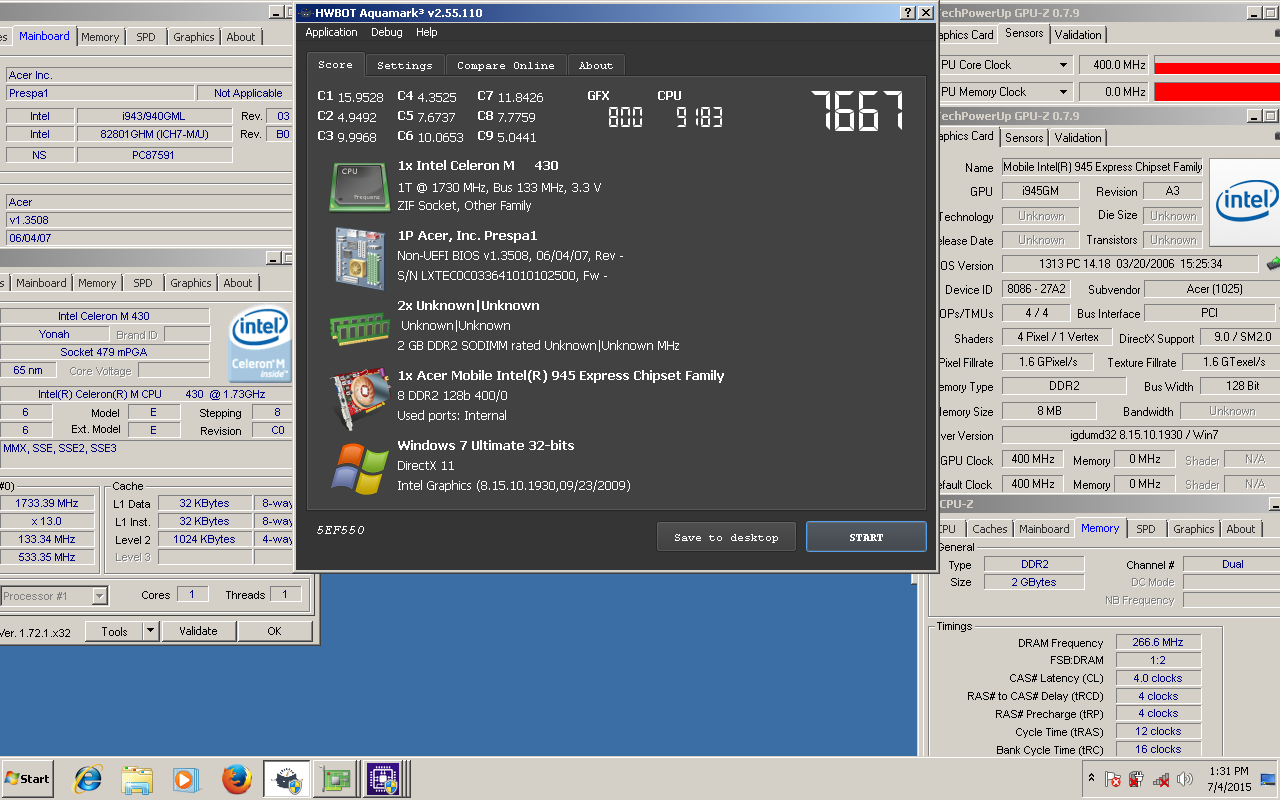1280x800 pixels.
Task: Click the power tray icon
Action: (1137, 779)
